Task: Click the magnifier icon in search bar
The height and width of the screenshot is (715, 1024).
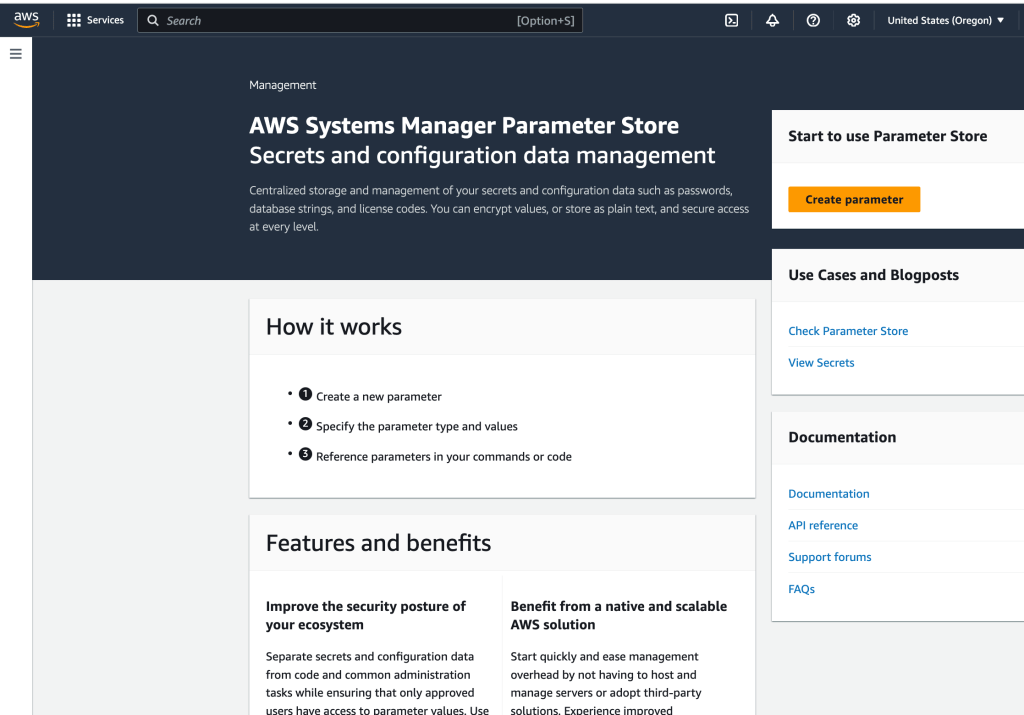Action: point(153,20)
